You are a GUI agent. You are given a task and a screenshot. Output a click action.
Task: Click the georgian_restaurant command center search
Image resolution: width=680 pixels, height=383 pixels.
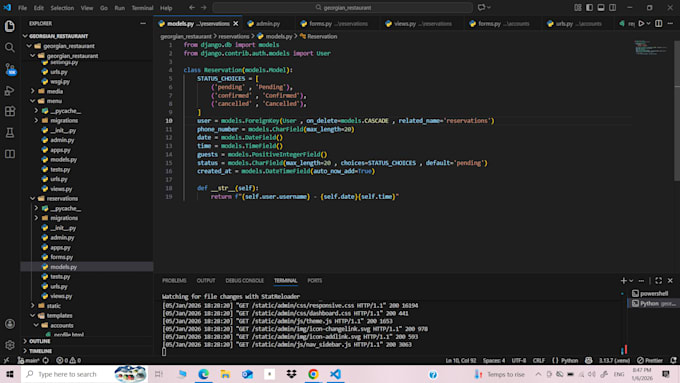point(343,7)
